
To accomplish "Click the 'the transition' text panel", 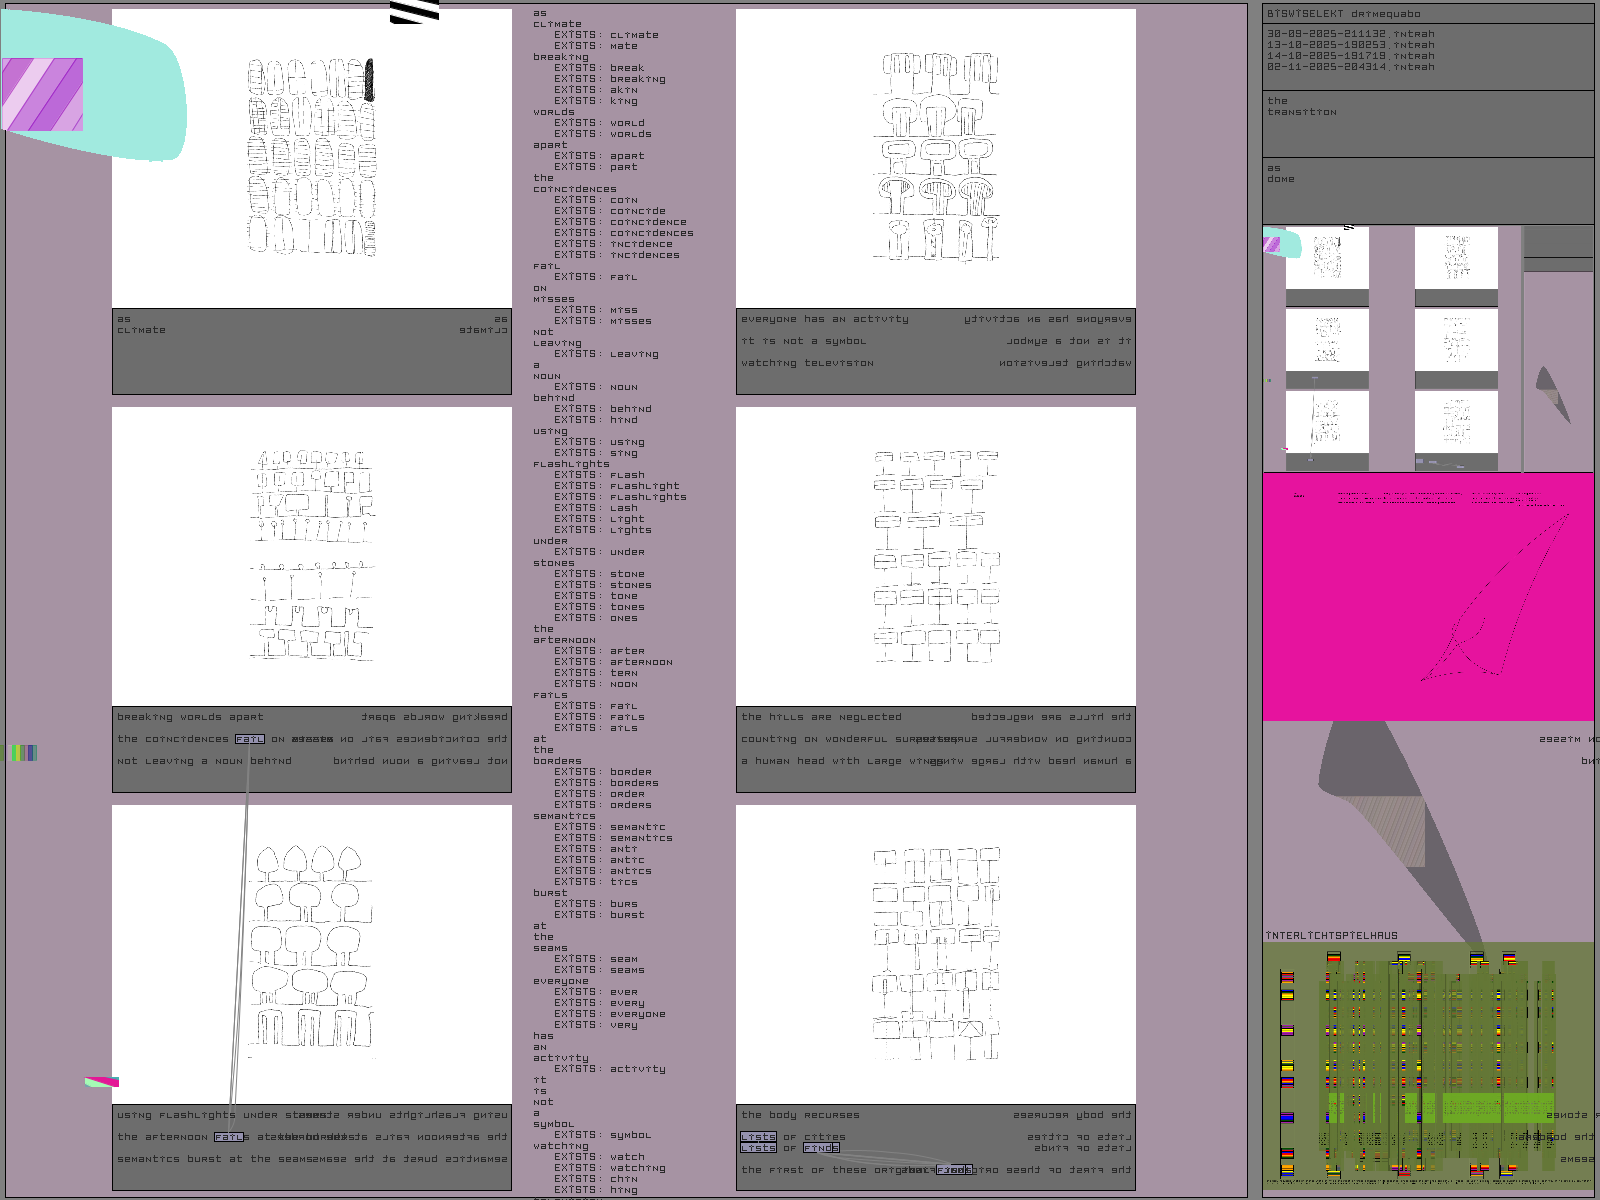I will (1427, 124).
